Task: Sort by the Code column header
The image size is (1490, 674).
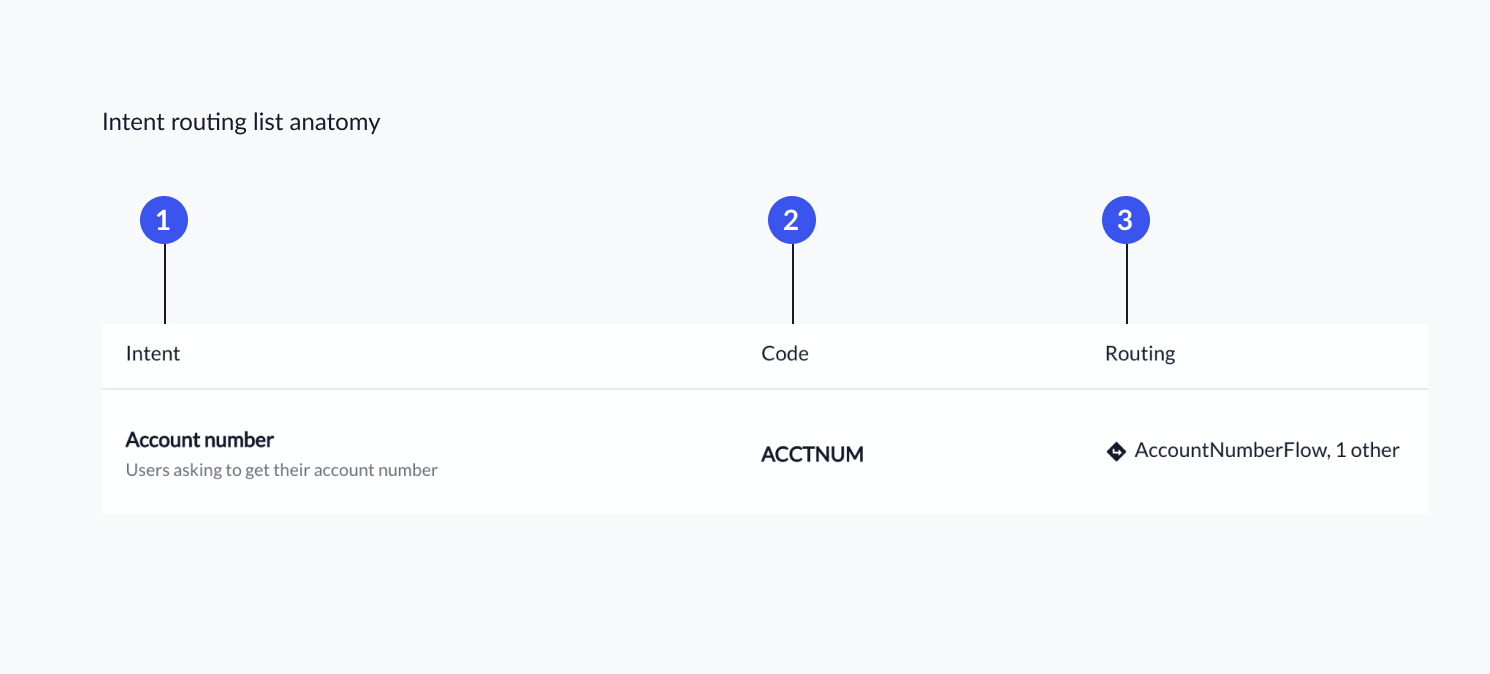Action: click(785, 353)
